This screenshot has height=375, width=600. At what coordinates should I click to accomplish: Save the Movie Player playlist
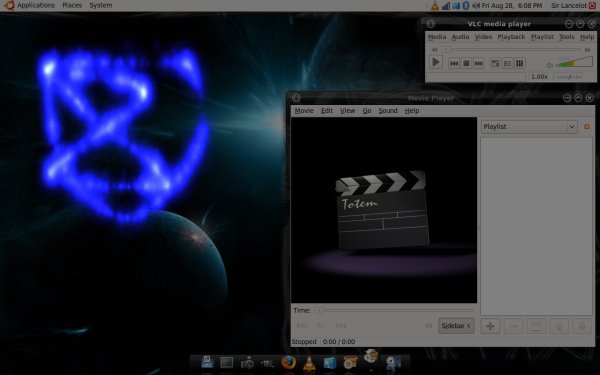pyautogui.click(x=536, y=326)
